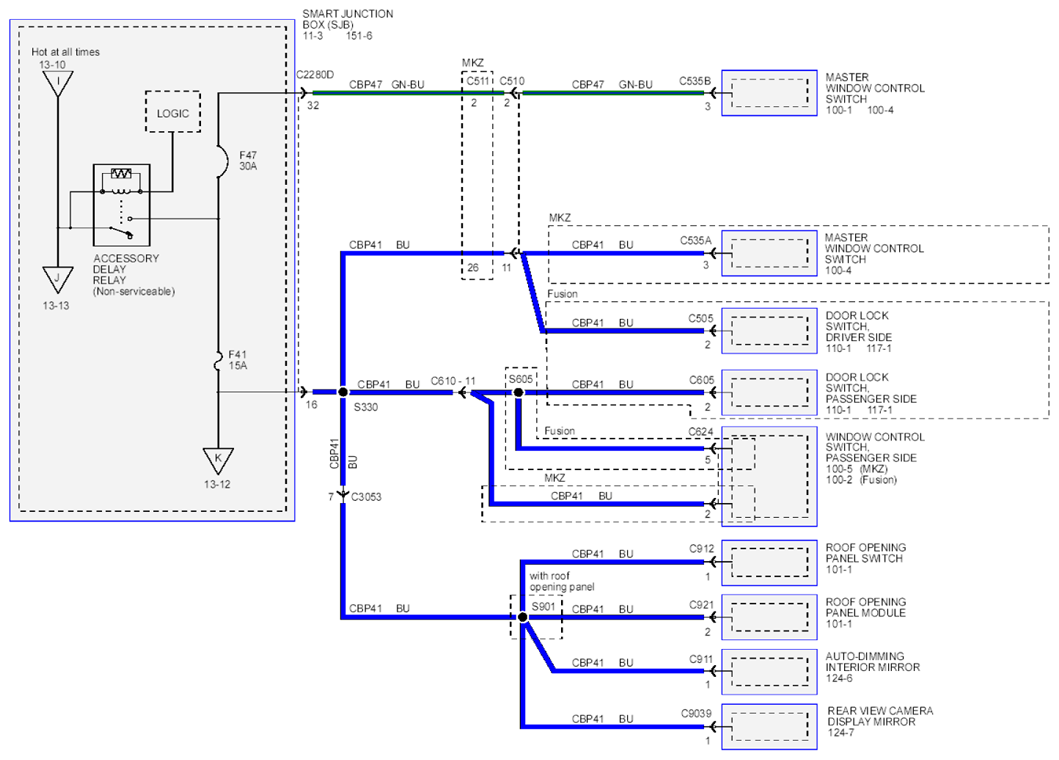This screenshot has width=1059, height=760.
Task: Click pin number '32' below C2280D
Action: pos(313,105)
